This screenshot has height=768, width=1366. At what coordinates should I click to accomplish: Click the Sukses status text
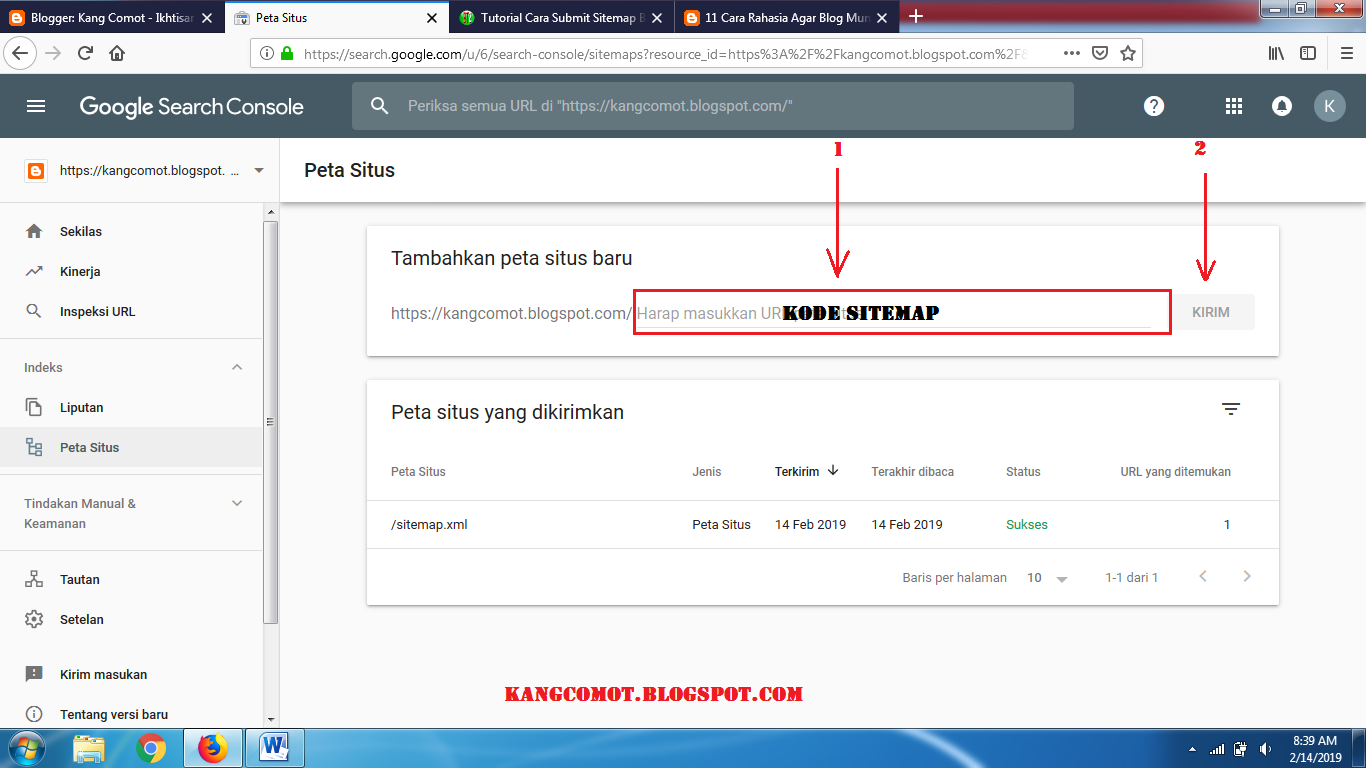(1027, 524)
